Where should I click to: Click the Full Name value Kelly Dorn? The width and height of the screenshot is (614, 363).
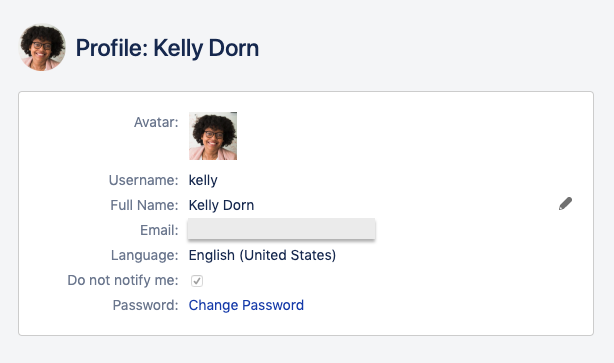221,205
